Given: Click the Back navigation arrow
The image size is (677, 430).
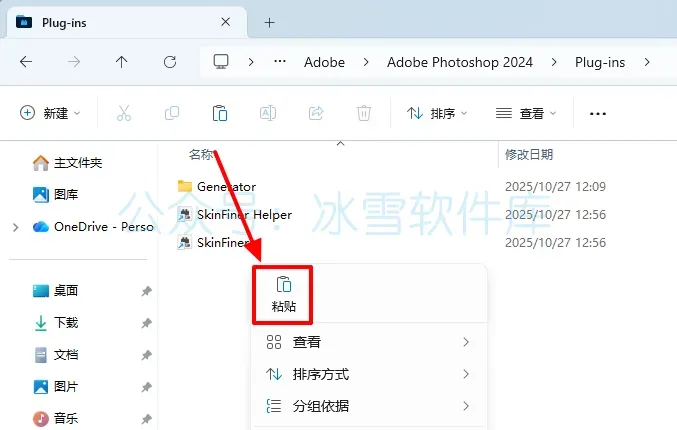Looking at the screenshot, I should pyautogui.click(x=26, y=62).
